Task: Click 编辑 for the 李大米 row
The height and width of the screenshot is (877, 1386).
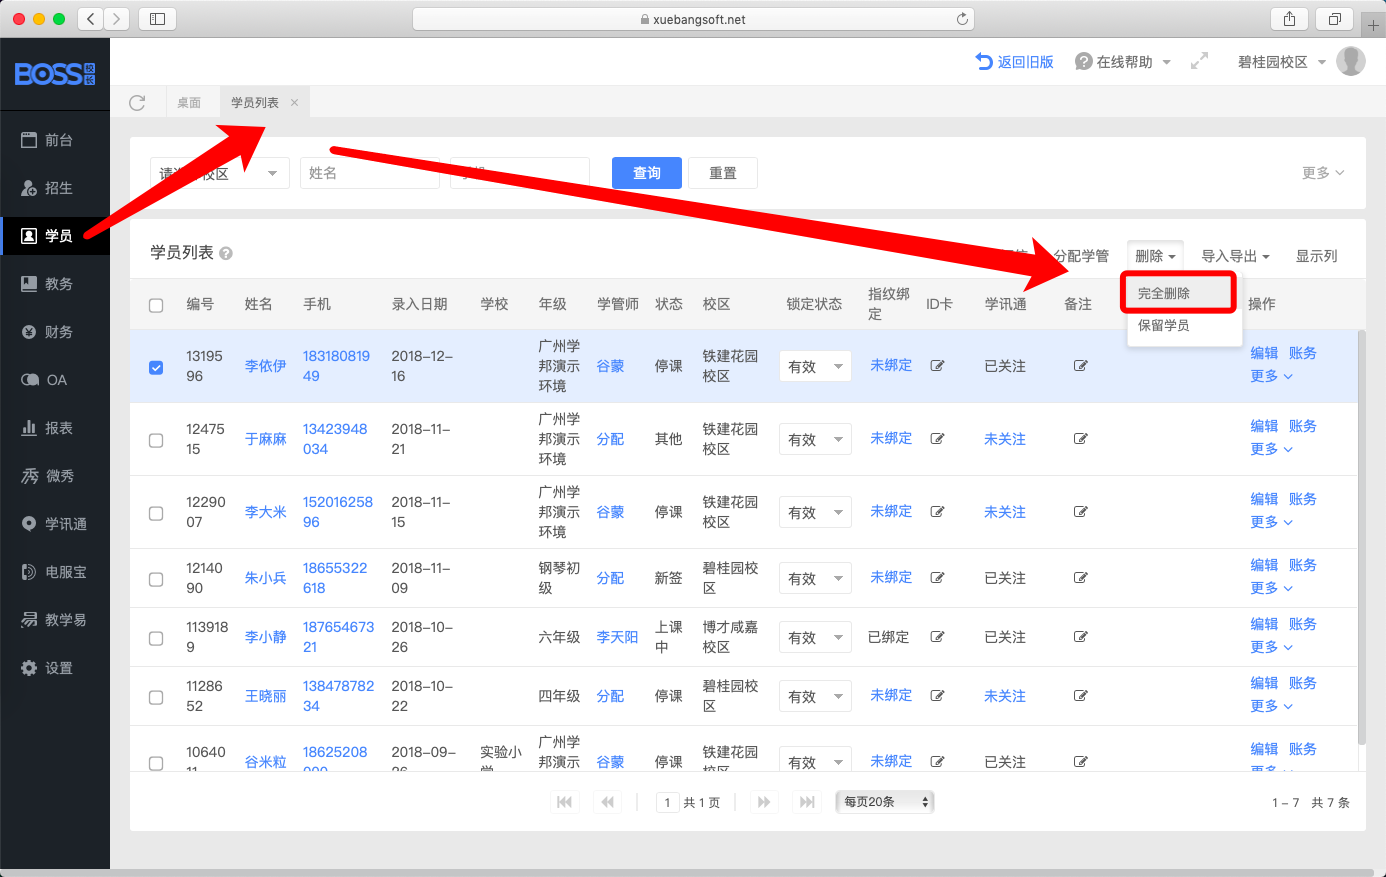Action: tap(1264, 499)
